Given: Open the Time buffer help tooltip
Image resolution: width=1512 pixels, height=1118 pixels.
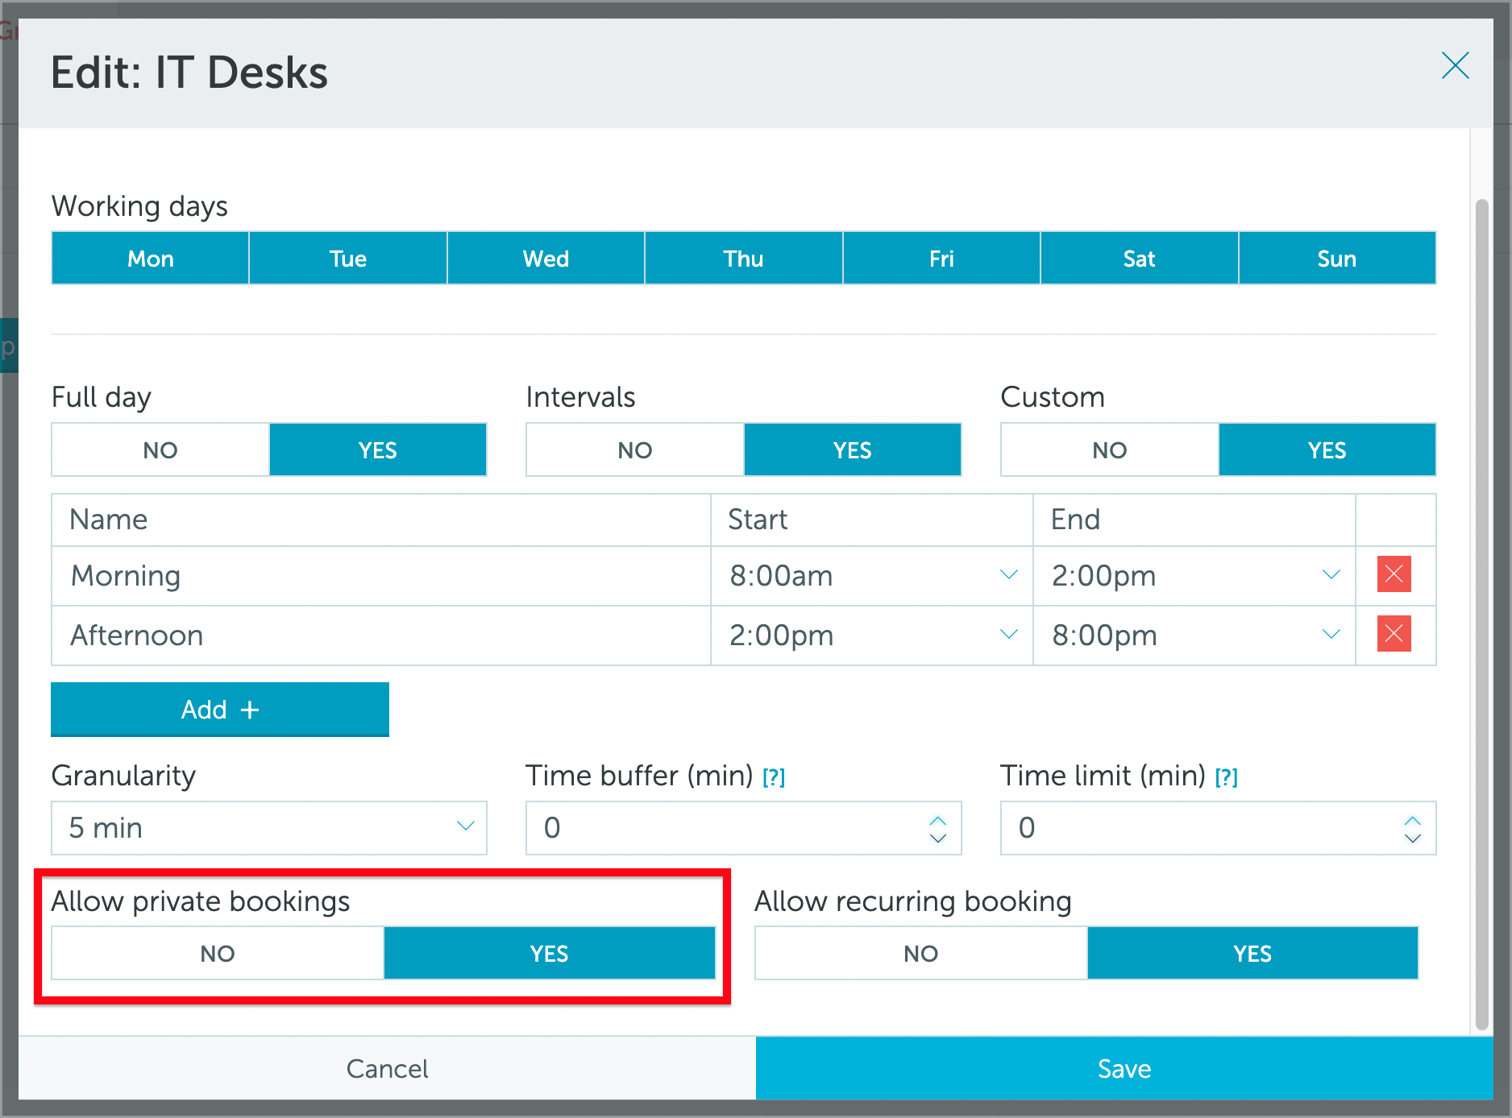Looking at the screenshot, I should click(x=774, y=776).
